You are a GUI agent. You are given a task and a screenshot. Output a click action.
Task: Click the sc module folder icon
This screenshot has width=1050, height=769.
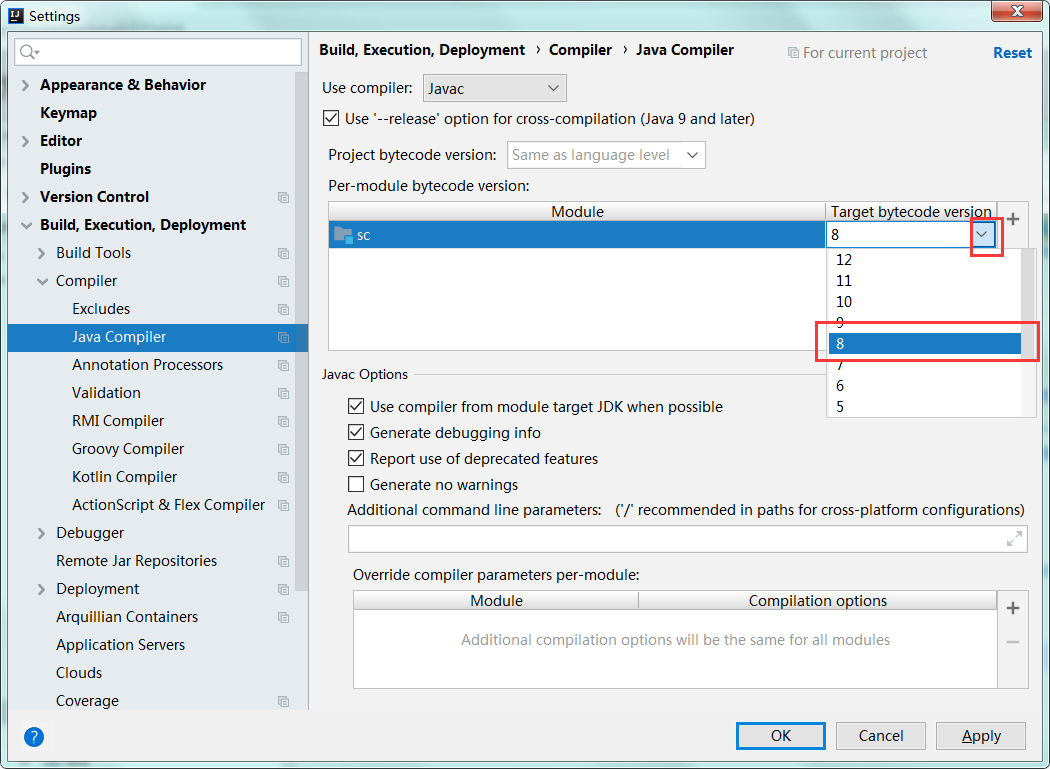pos(343,235)
